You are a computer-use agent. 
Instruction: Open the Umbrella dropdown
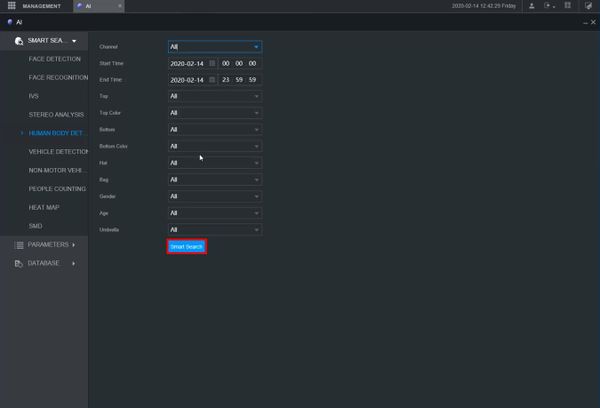(215, 230)
